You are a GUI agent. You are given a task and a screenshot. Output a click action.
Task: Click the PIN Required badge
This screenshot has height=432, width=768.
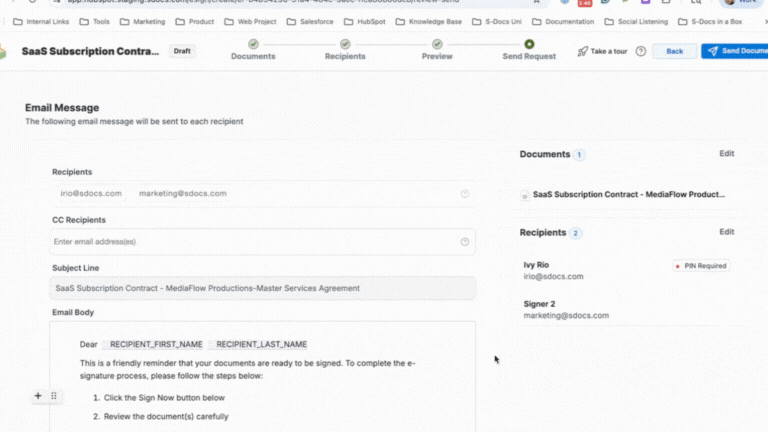coord(701,266)
